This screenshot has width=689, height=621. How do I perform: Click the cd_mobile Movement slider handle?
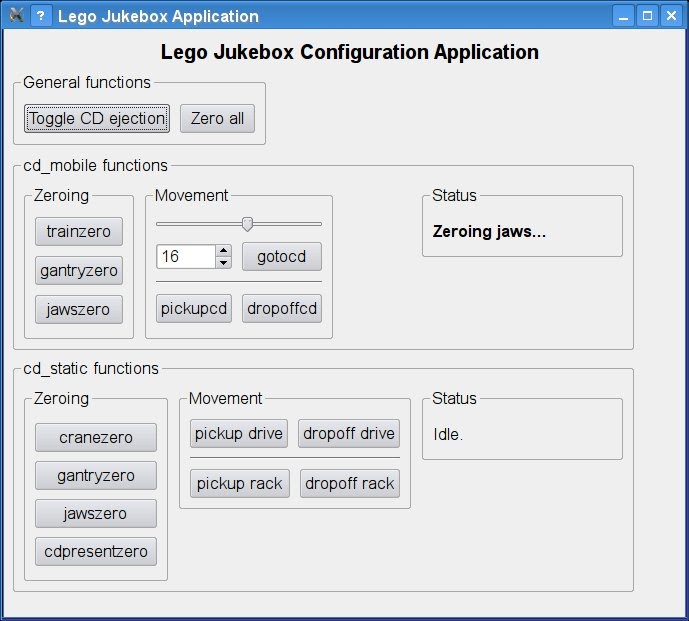click(x=247, y=224)
